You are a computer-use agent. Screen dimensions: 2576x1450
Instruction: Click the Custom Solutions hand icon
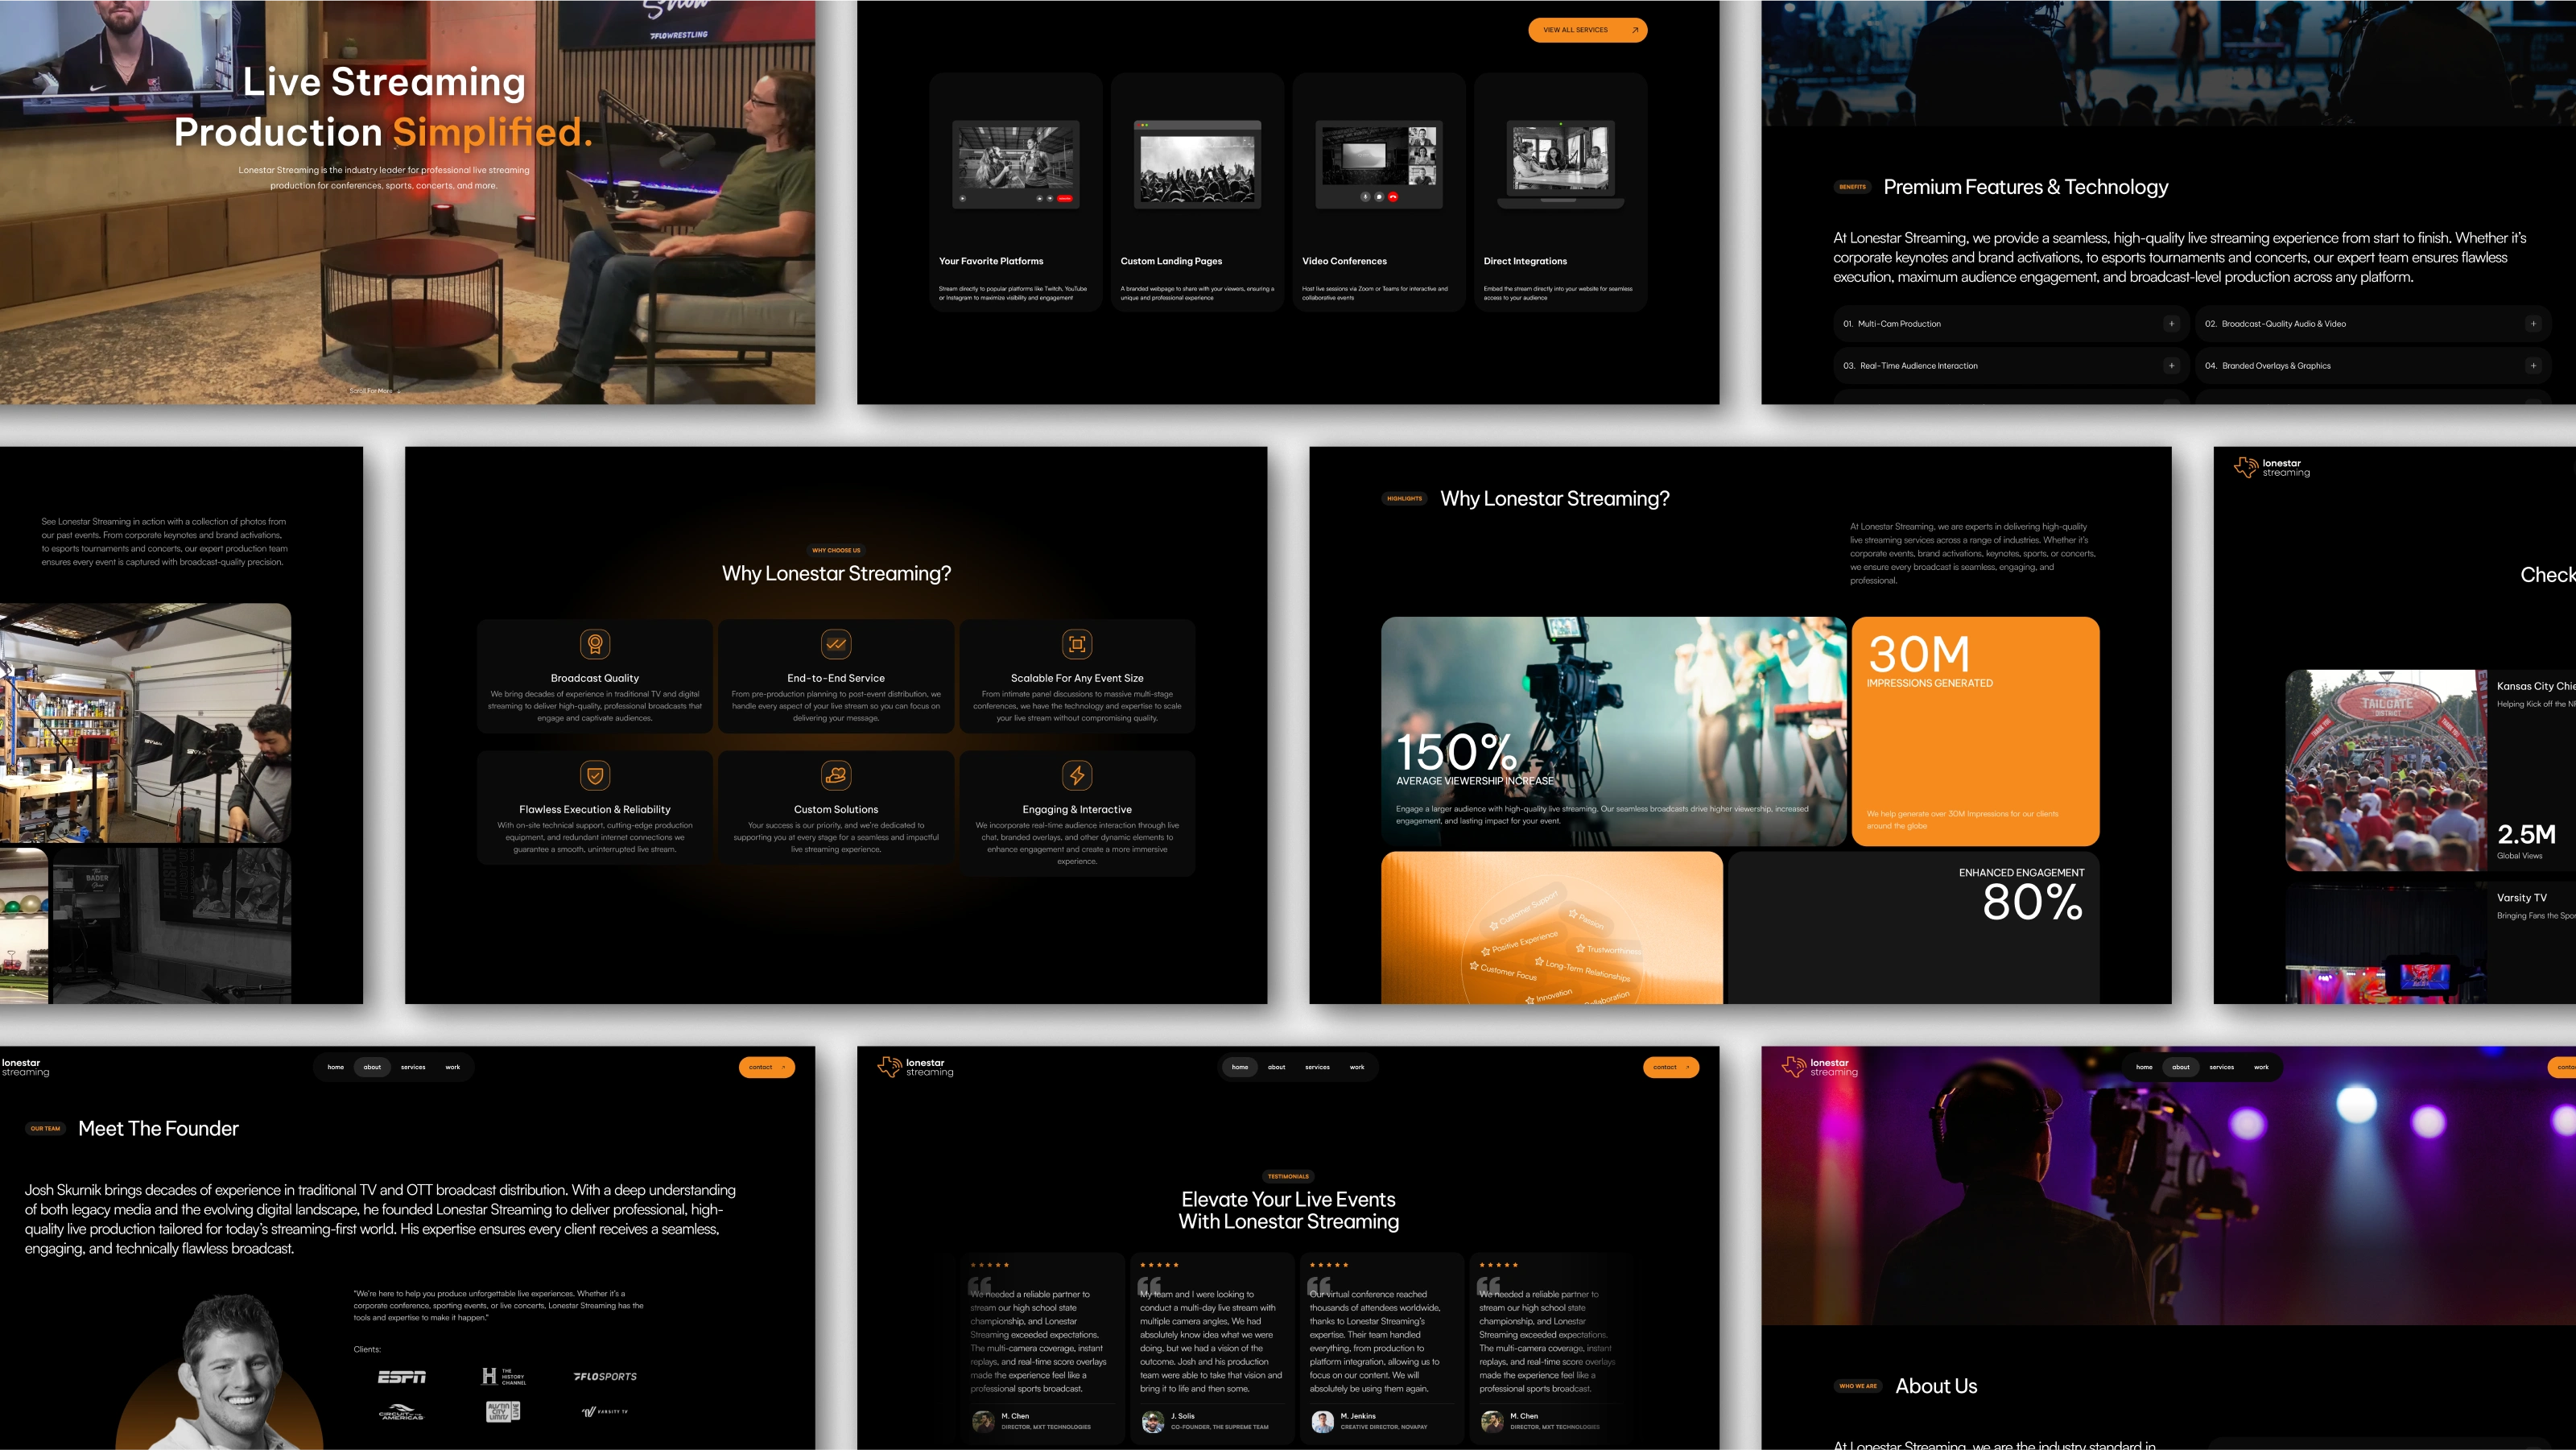tap(836, 775)
